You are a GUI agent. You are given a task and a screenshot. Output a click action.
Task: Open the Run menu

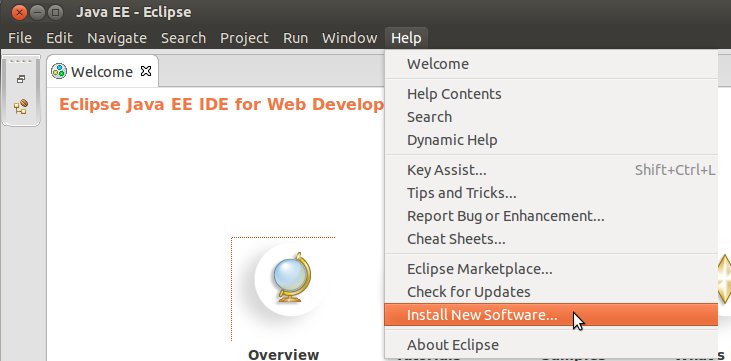click(296, 38)
